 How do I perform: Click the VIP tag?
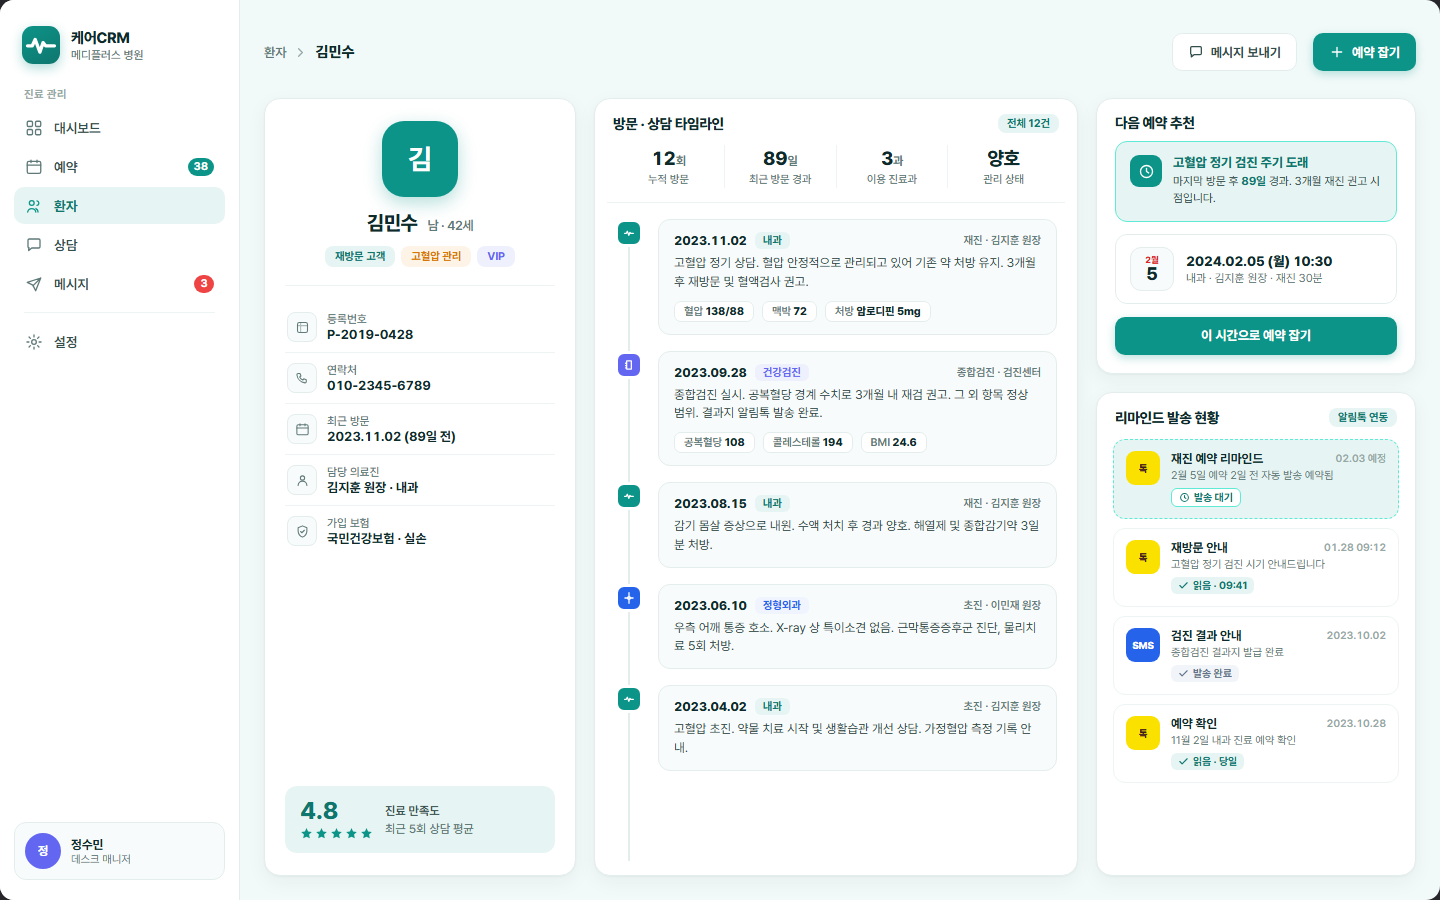point(496,256)
